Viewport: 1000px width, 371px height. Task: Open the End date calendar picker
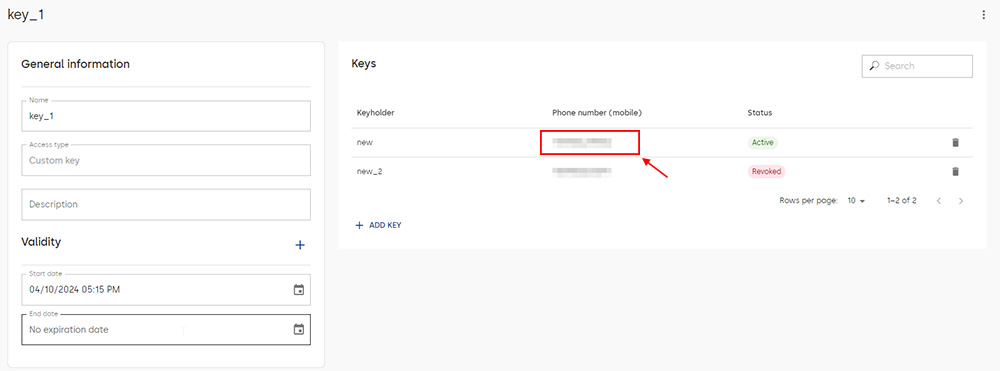298,330
